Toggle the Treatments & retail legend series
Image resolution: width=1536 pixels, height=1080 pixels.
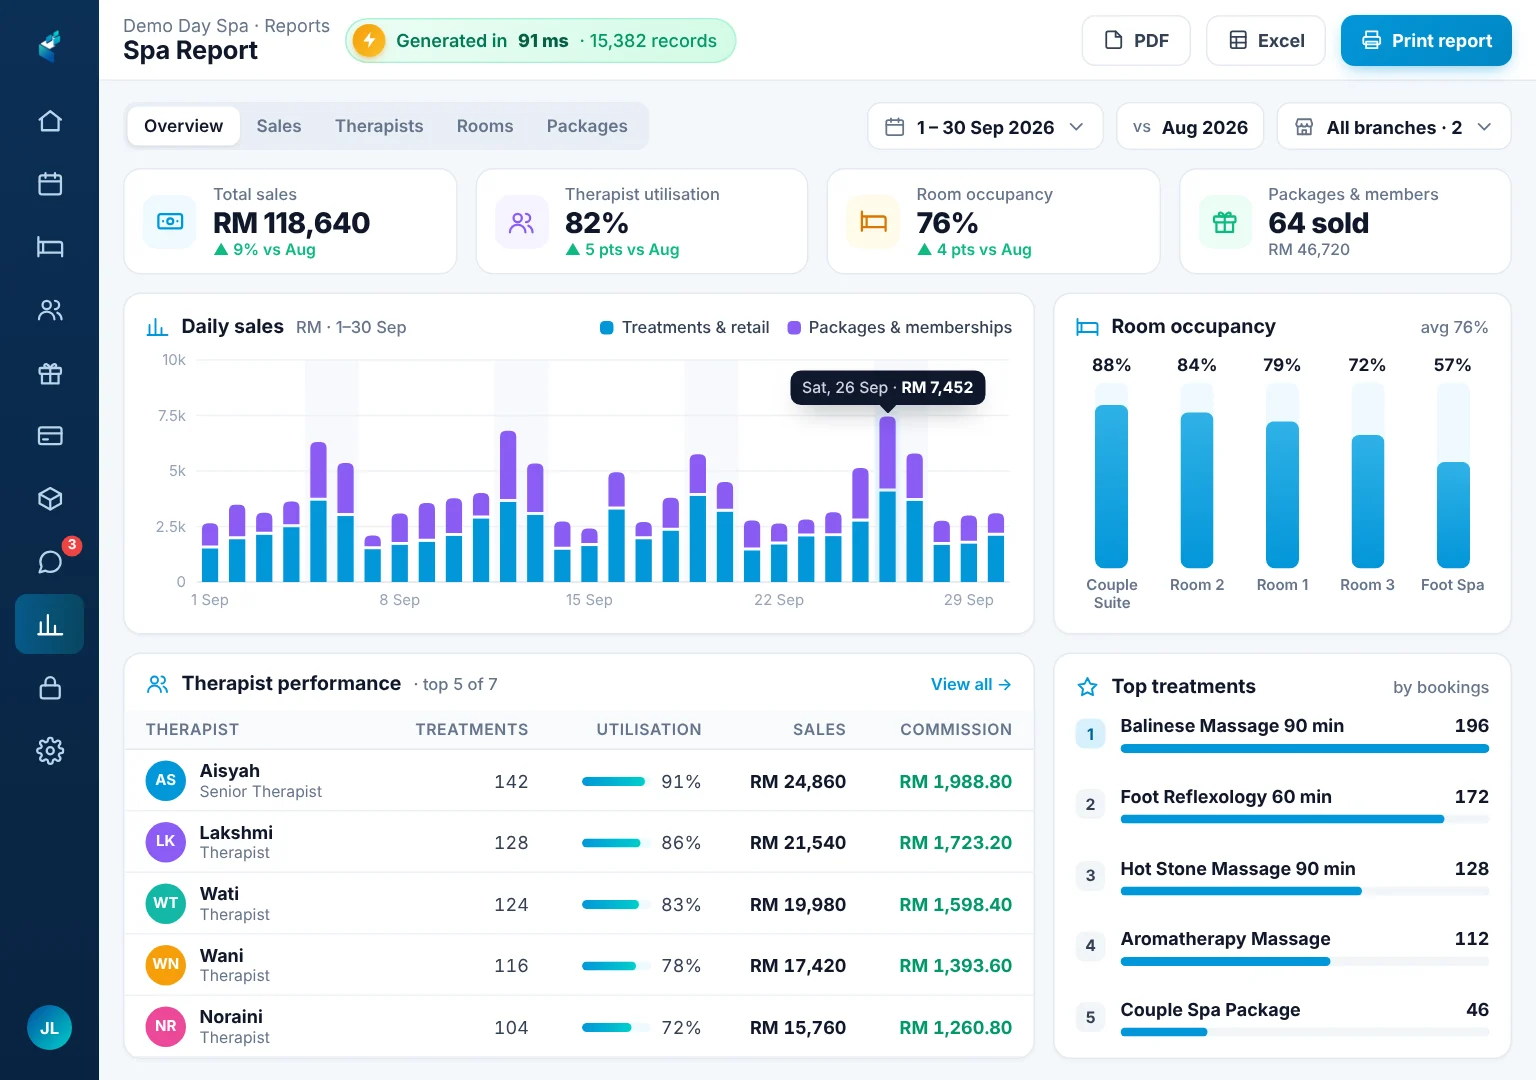[685, 328]
